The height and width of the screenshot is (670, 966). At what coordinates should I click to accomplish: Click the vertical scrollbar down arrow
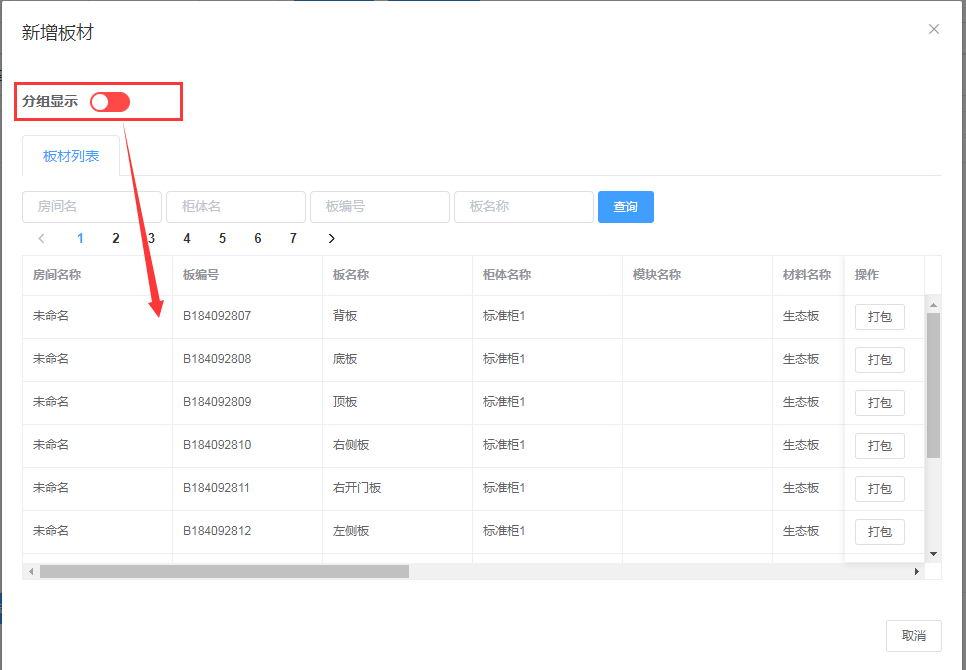point(933,553)
